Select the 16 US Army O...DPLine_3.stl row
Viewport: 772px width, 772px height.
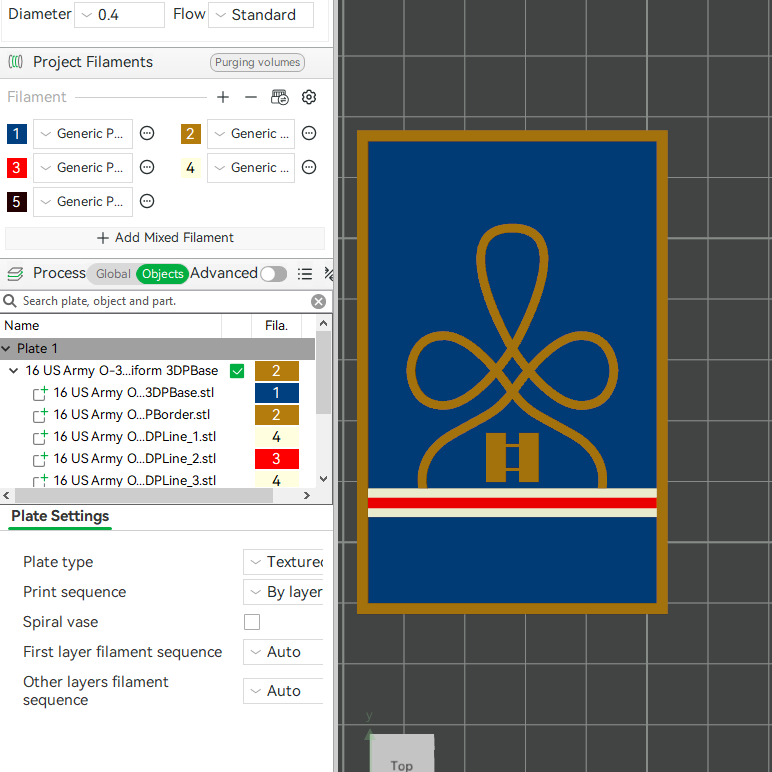(158, 480)
